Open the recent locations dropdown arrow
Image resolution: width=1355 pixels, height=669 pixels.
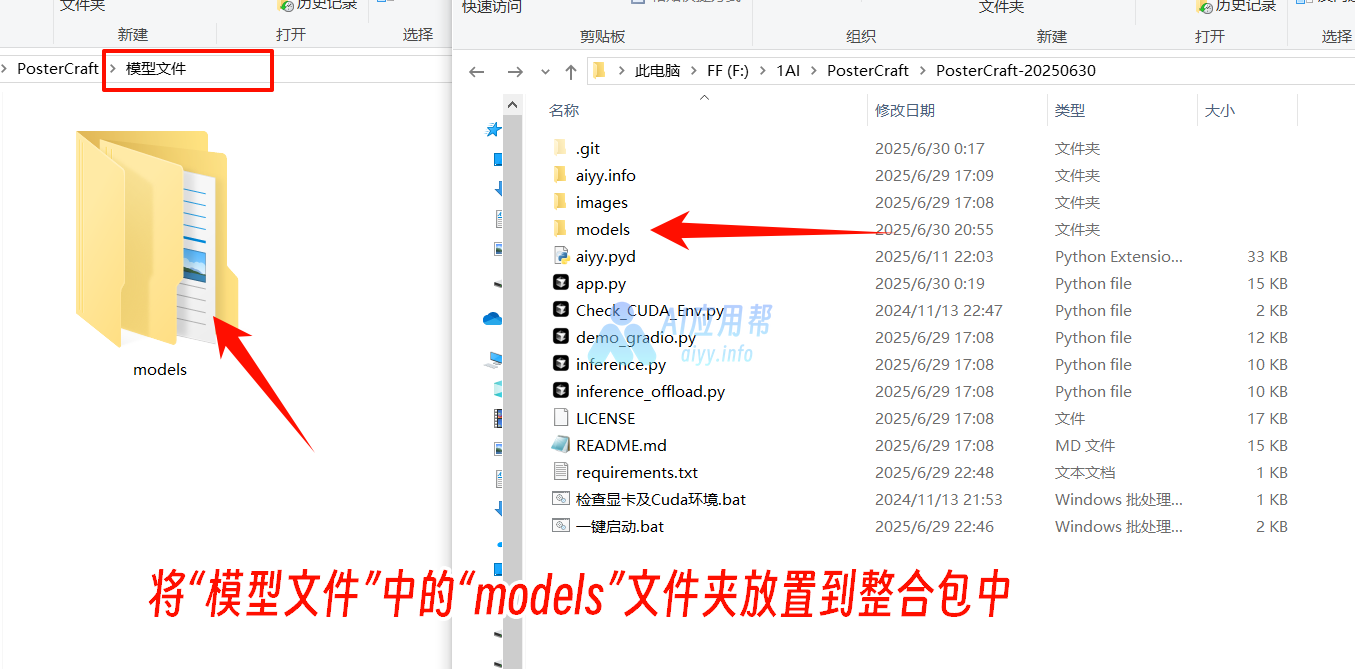click(545, 72)
